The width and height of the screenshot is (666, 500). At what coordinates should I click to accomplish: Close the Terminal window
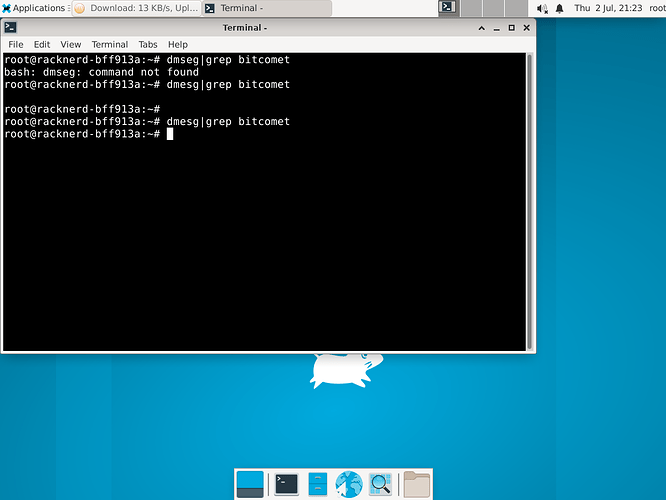pyautogui.click(x=527, y=28)
